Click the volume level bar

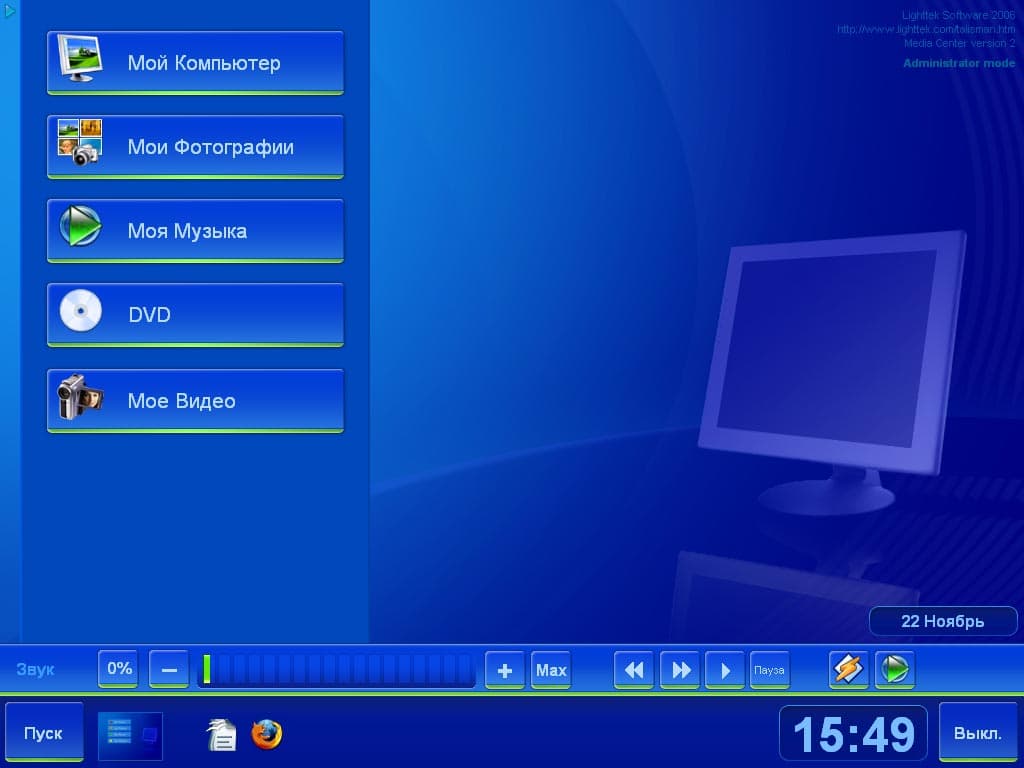pyautogui.click(x=336, y=670)
